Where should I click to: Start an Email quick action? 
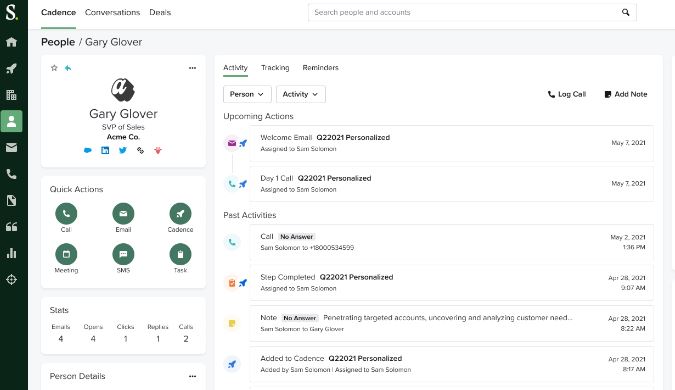[123, 214]
